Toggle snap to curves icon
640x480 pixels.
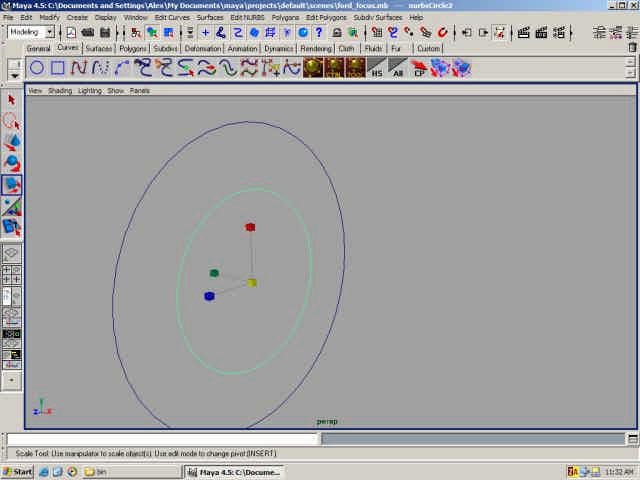tap(220, 32)
